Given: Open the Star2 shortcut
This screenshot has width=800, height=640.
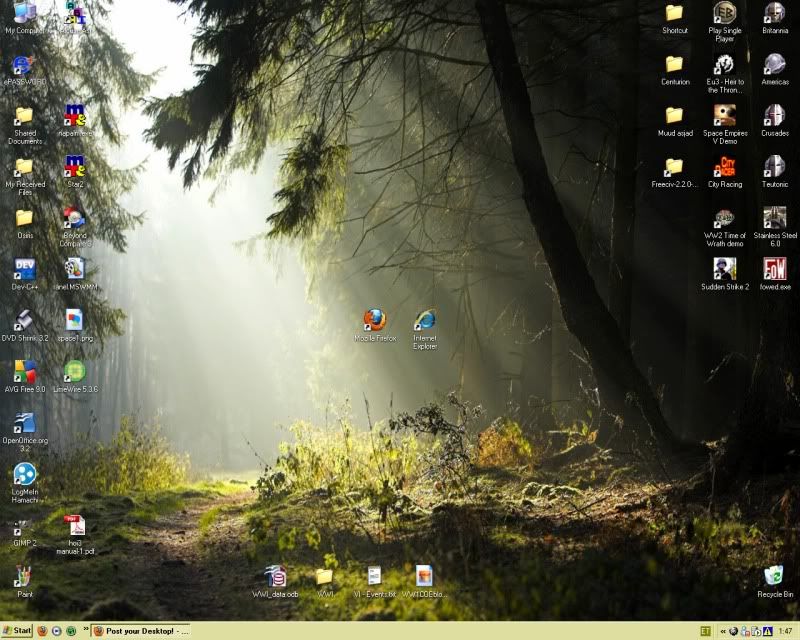Looking at the screenshot, I should 75,172.
